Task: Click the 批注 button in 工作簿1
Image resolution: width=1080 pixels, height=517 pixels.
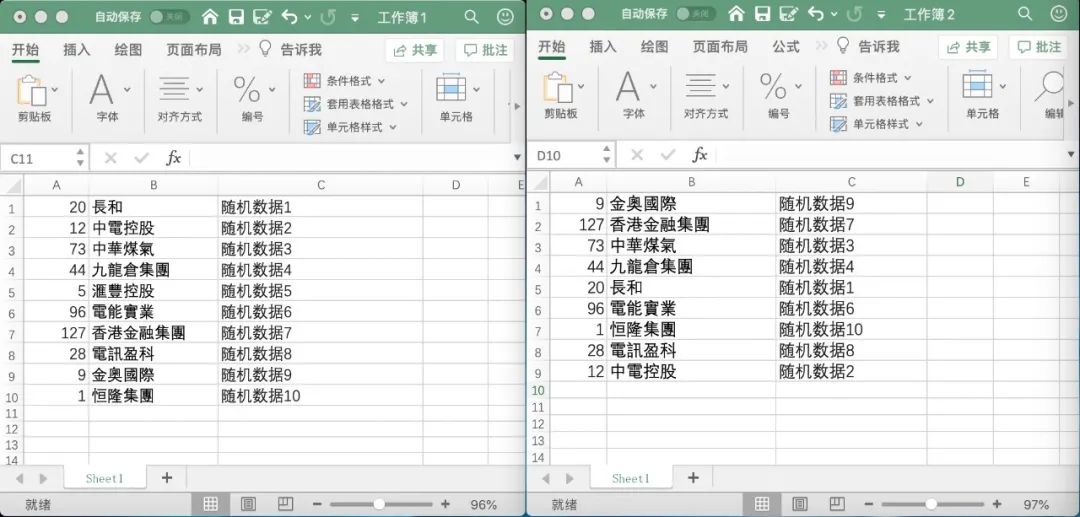Action: [x=486, y=50]
